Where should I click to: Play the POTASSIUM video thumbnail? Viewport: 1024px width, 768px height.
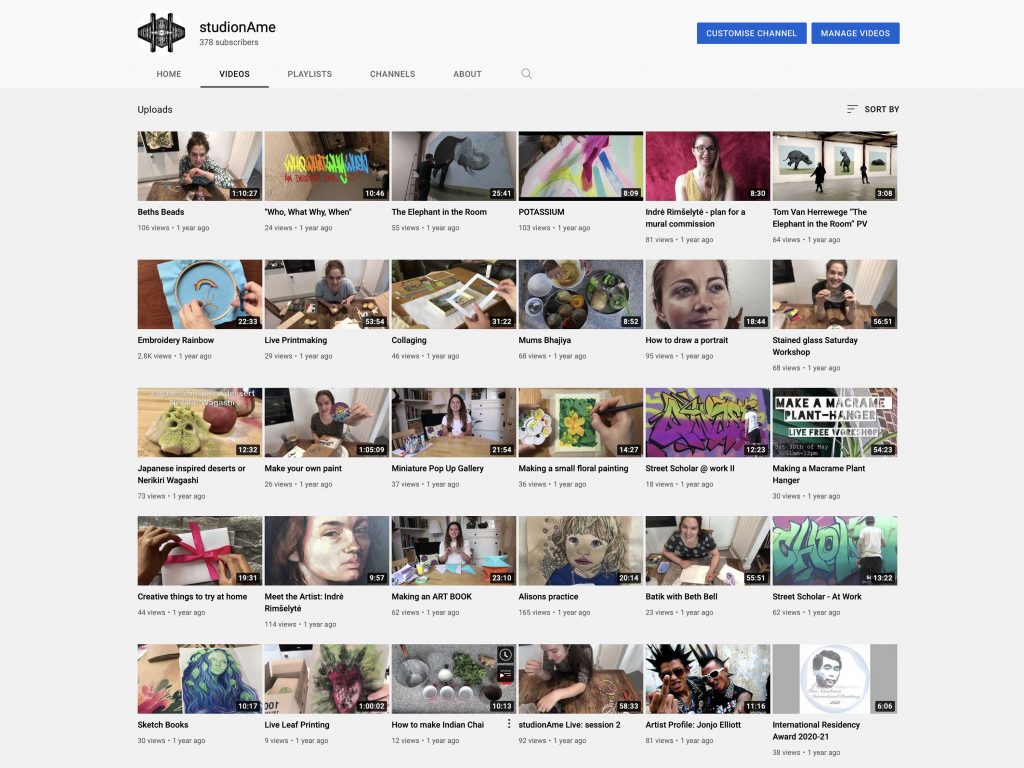click(580, 166)
